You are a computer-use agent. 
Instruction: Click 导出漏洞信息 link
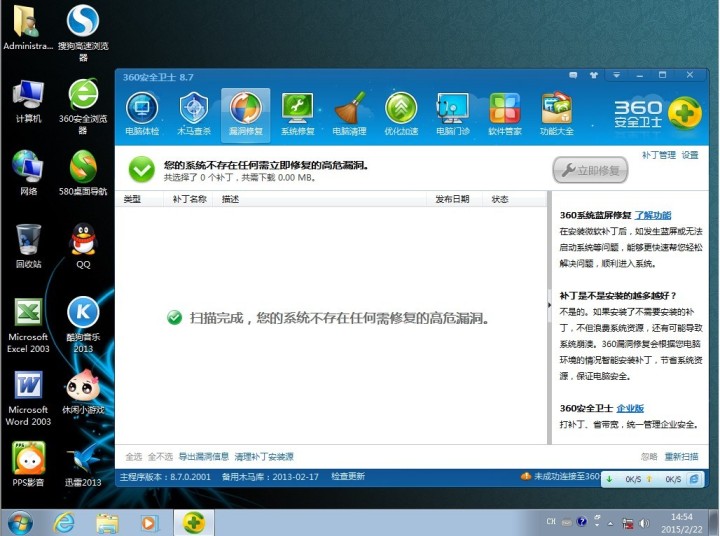[203, 457]
